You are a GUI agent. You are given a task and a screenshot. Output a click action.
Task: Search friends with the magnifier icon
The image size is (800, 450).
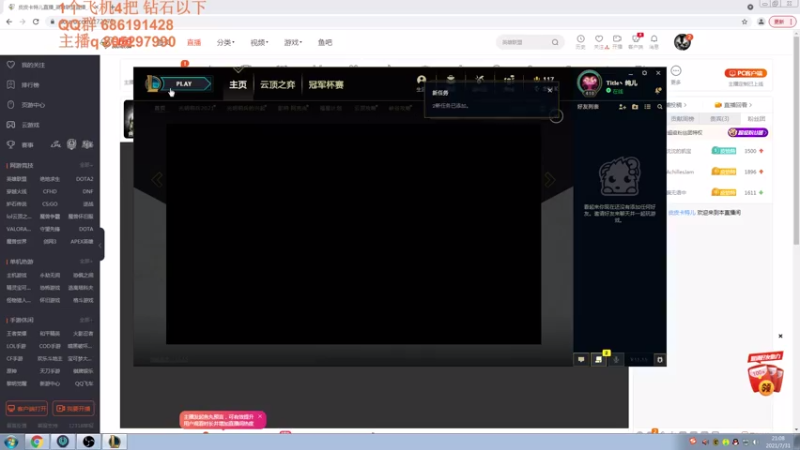(660, 107)
